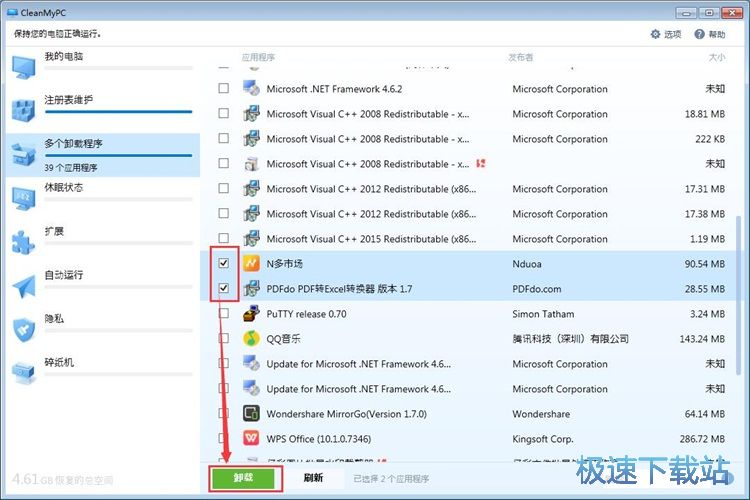
Task: Click the red broken marker on Visual C++ 2008 row
Action: tap(481, 163)
